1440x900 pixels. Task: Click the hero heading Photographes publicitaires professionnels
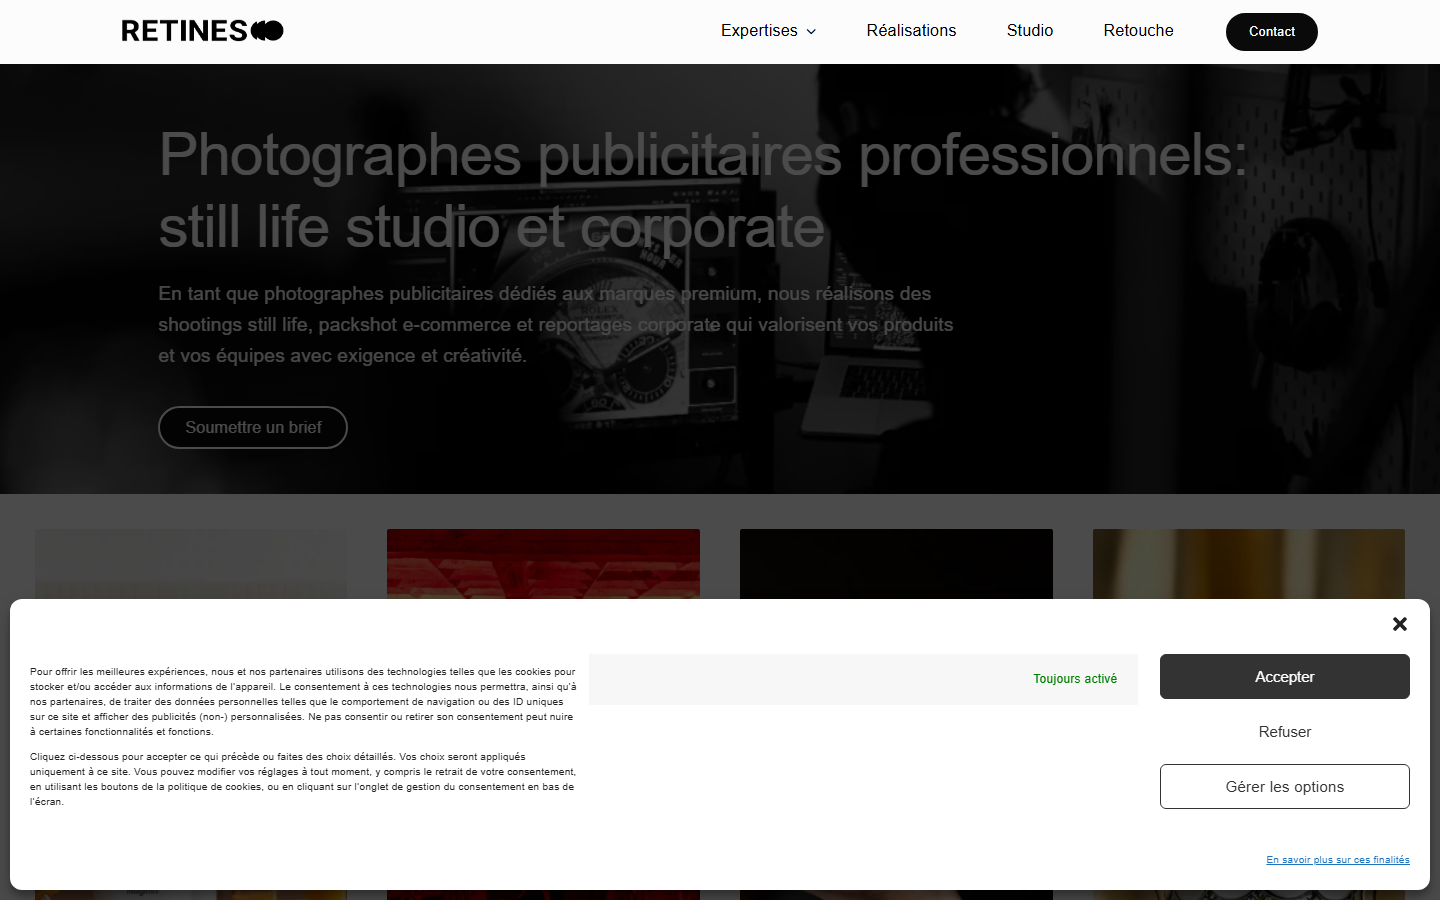(x=703, y=191)
